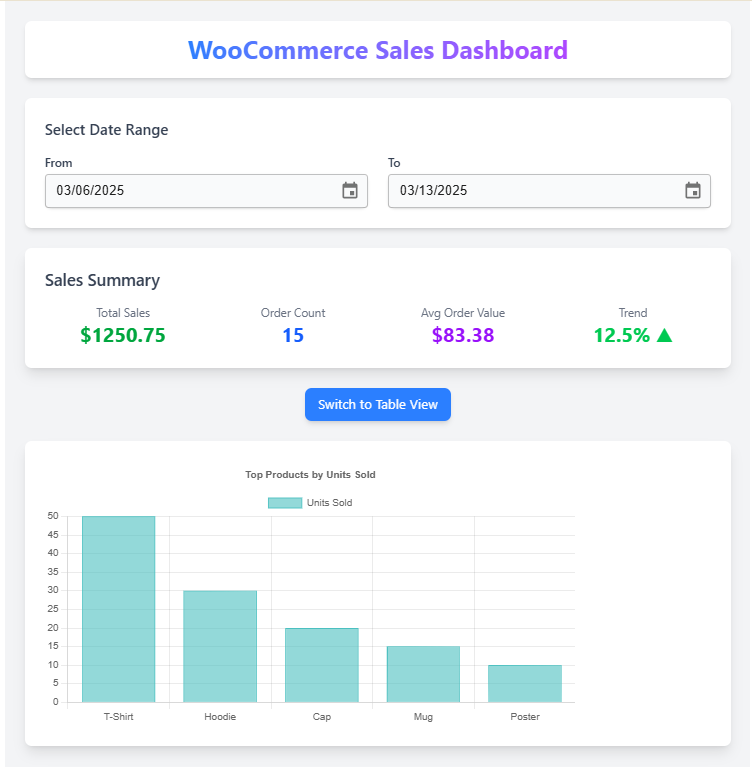Screen dimensions: 752x767
Task: Click the T-Shirt bar in the chart
Action: coord(118,609)
